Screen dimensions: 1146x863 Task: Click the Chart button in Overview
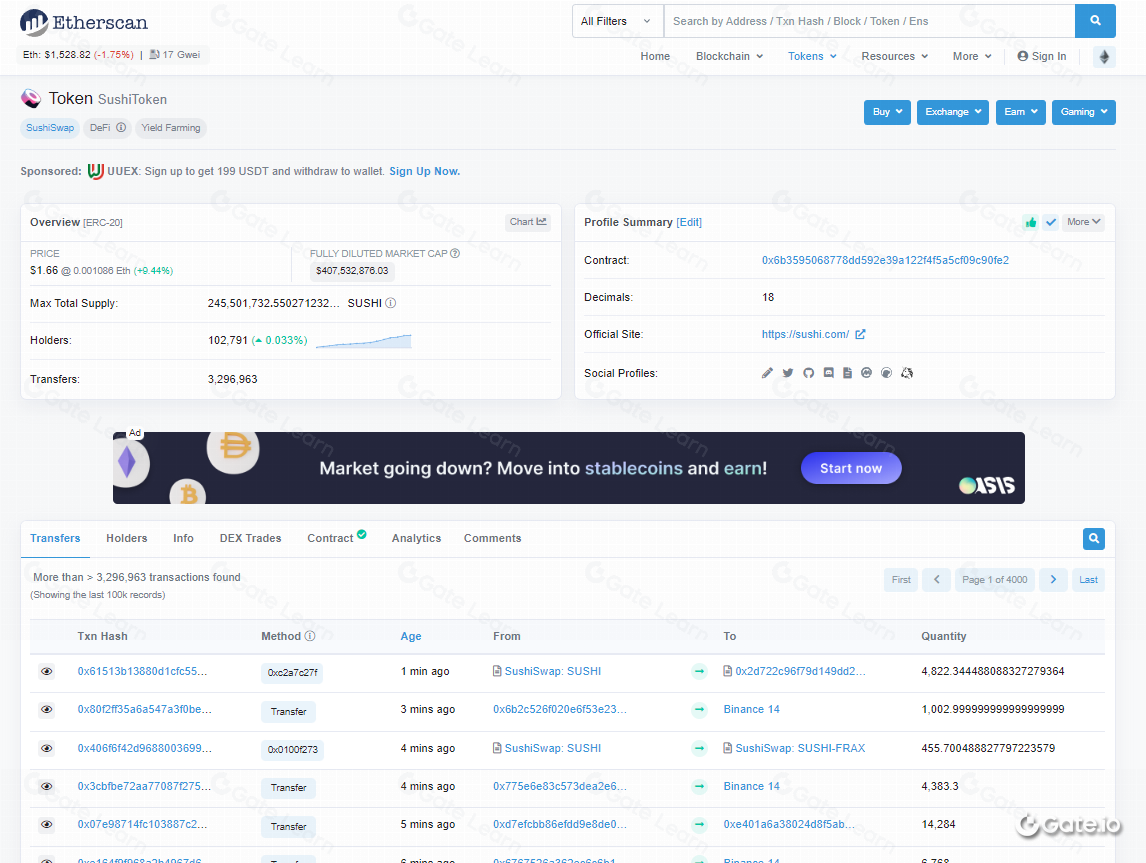[x=528, y=222]
